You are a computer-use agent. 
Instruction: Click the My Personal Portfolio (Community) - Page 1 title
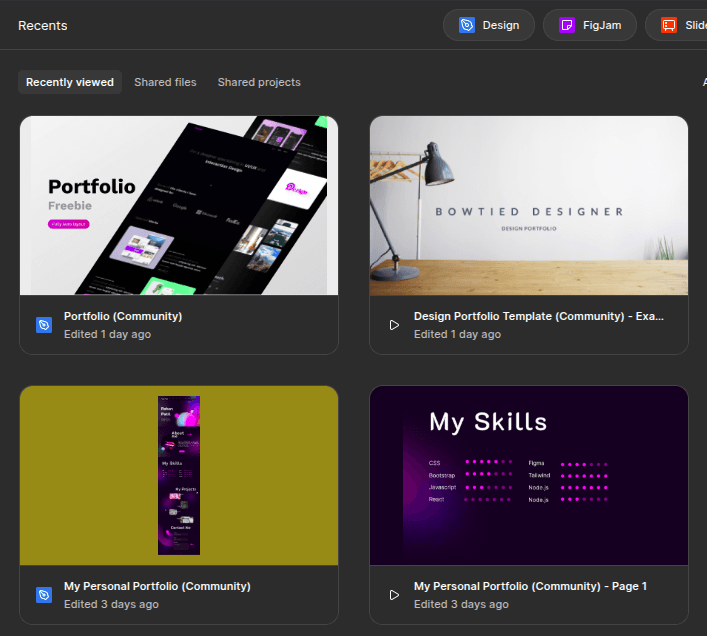(x=530, y=586)
